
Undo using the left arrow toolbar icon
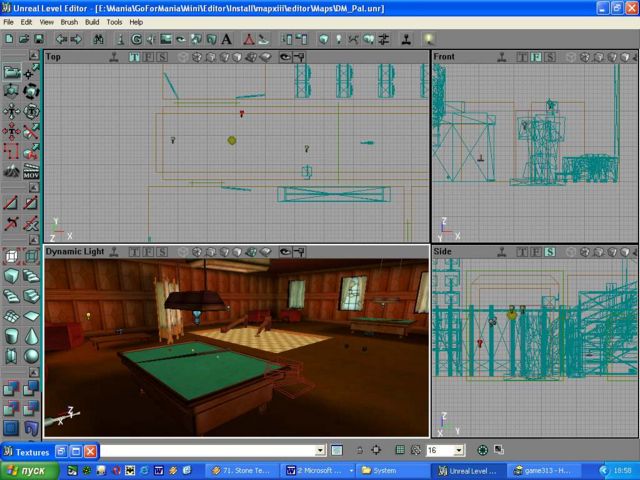pyautogui.click(x=61, y=39)
